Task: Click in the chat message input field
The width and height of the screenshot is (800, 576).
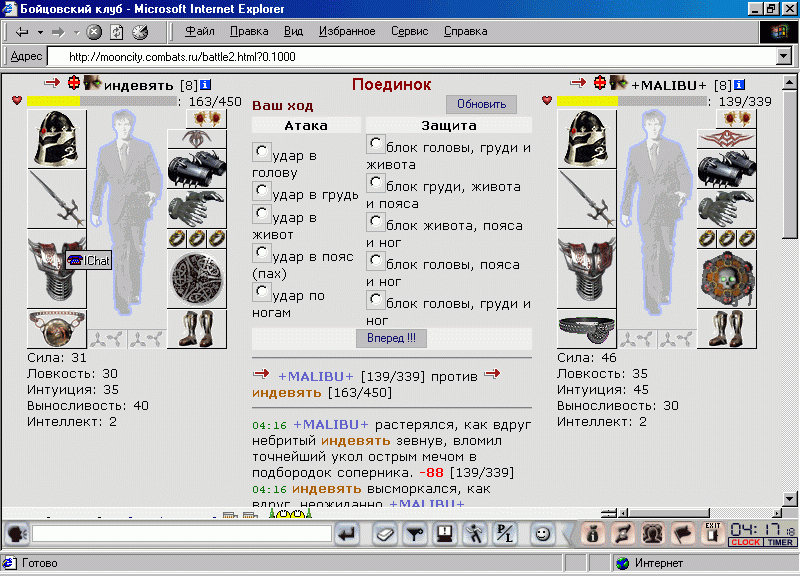Action: [x=182, y=534]
